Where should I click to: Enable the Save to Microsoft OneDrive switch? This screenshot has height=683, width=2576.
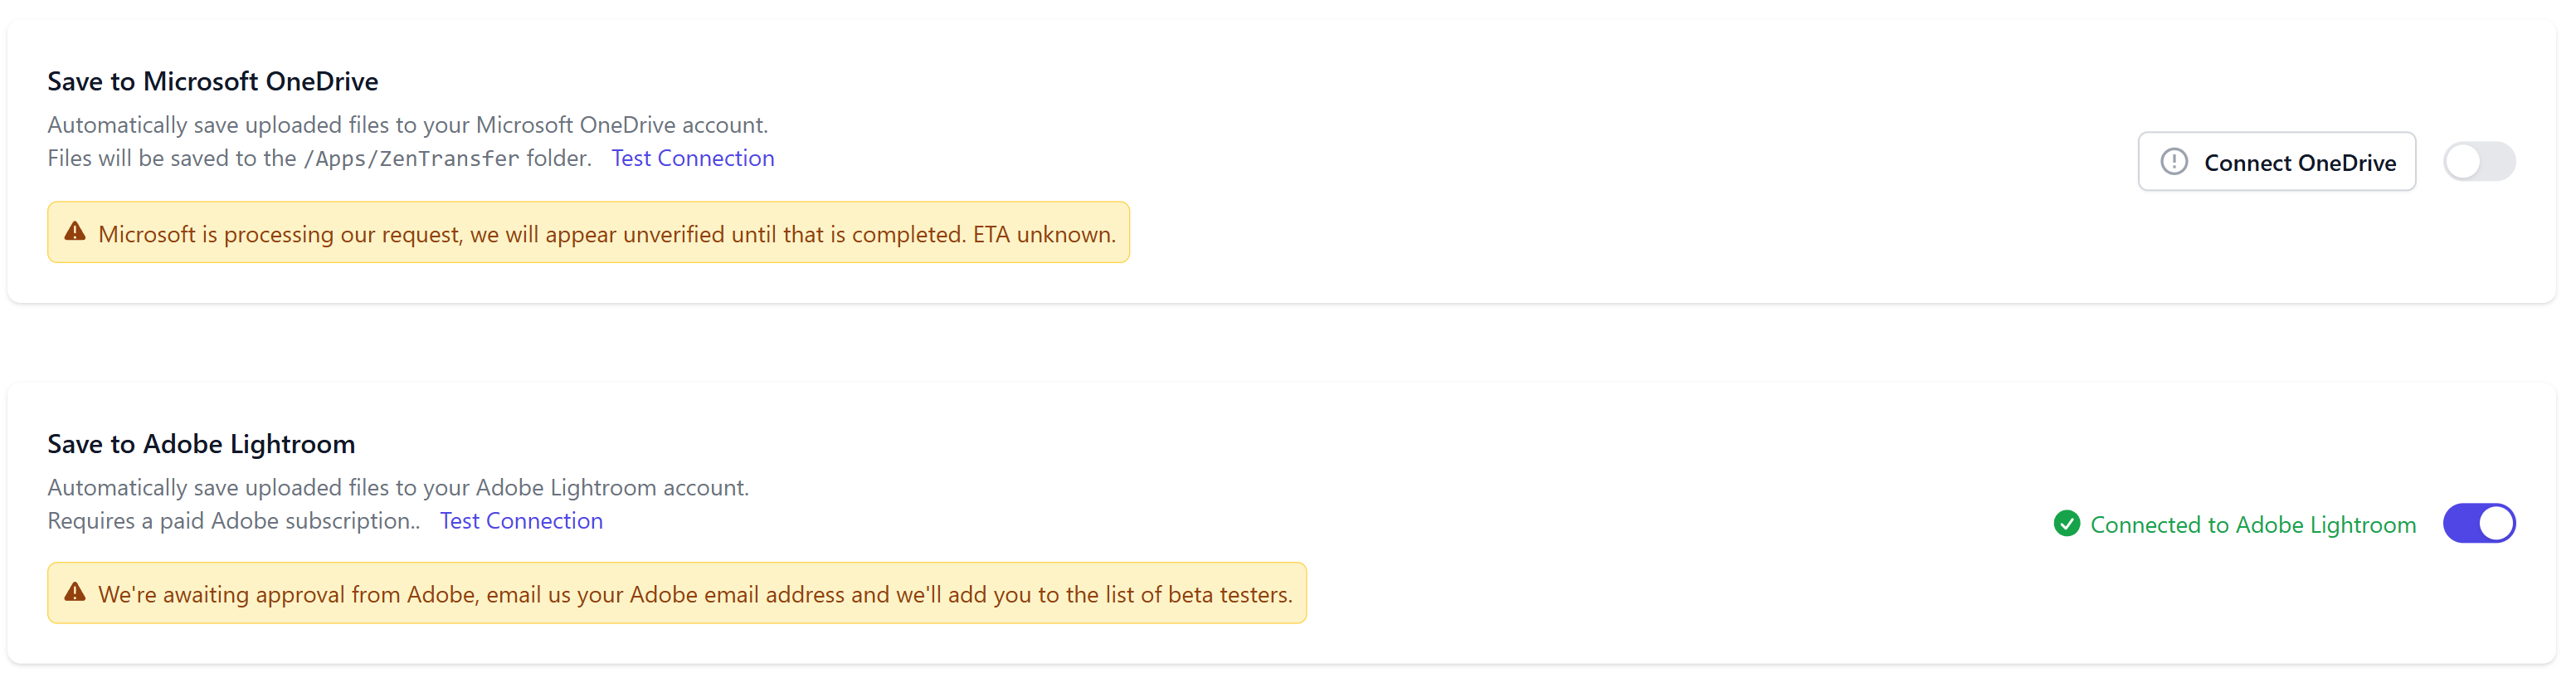click(2478, 162)
